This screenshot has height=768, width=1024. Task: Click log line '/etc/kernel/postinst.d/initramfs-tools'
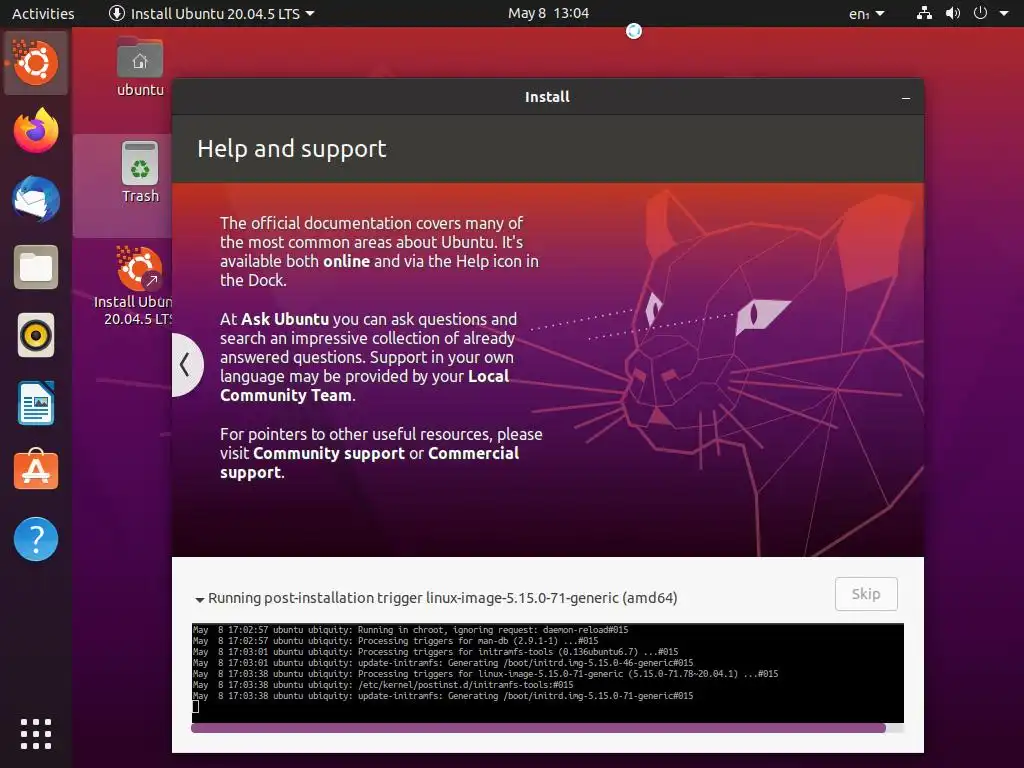coord(383,686)
